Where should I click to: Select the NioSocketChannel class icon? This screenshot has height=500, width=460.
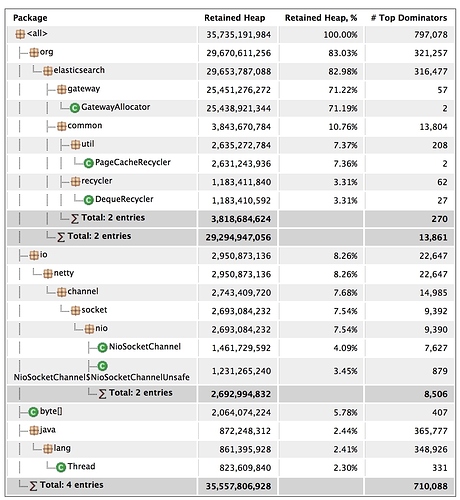[x=102, y=348]
